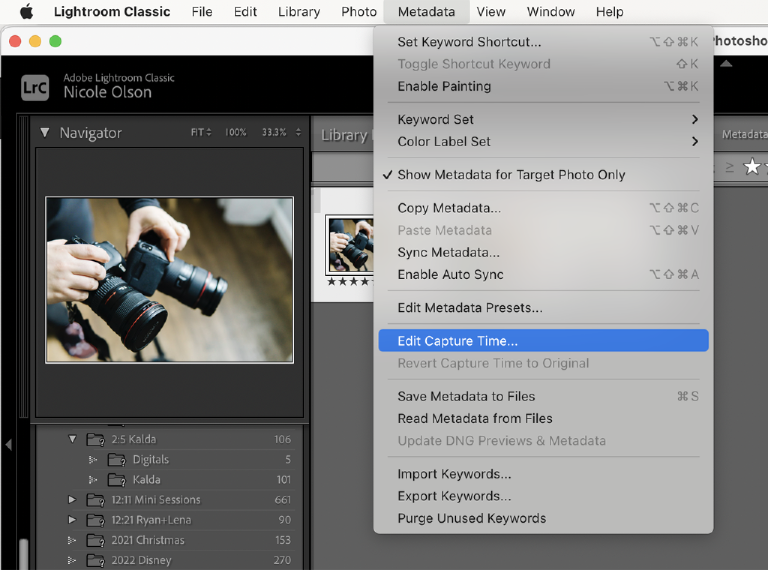Choose Edit Capture Time menu item
768x570 pixels.
(x=457, y=341)
